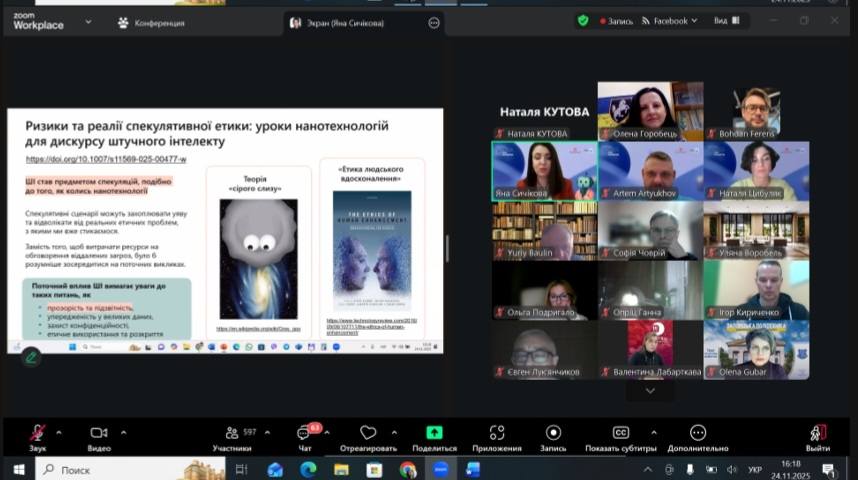
Task: Click the Выйти leave meeting icon
Action: coord(818,433)
